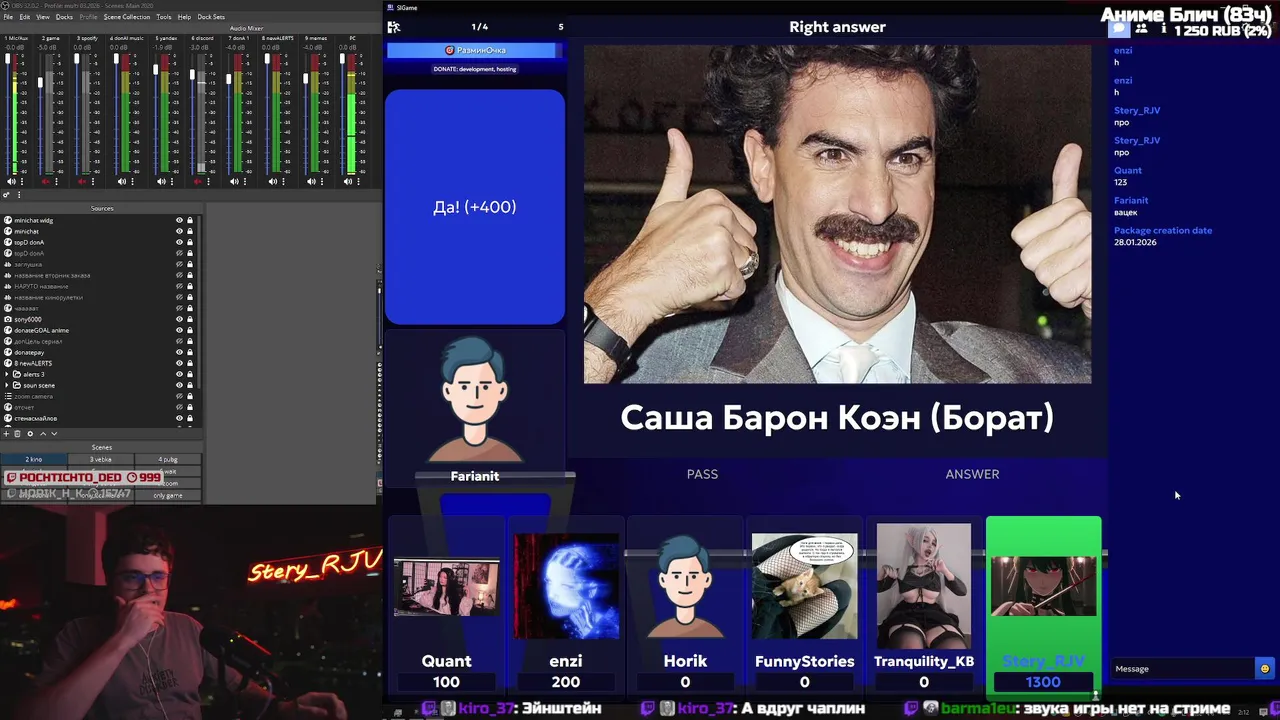Unmute the 6 discord audio channel
The height and width of the screenshot is (720, 1280).
[x=198, y=181]
